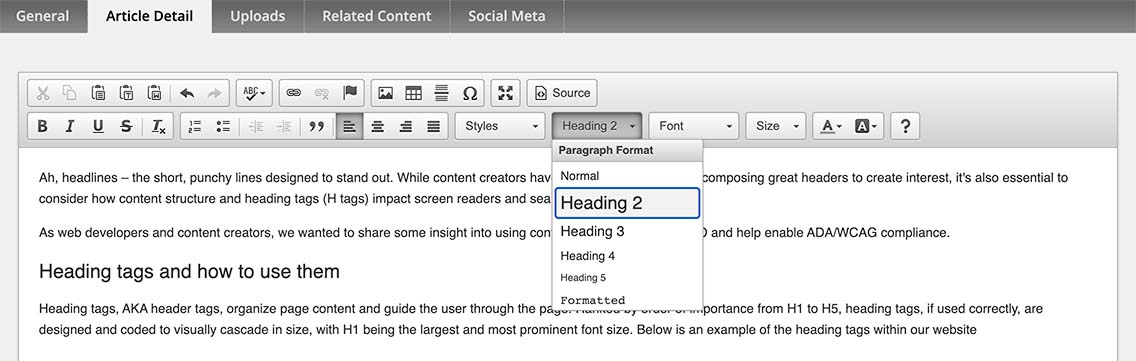Choose Heading 3 paragraph format
This screenshot has height=361, width=1136.
(x=627, y=231)
